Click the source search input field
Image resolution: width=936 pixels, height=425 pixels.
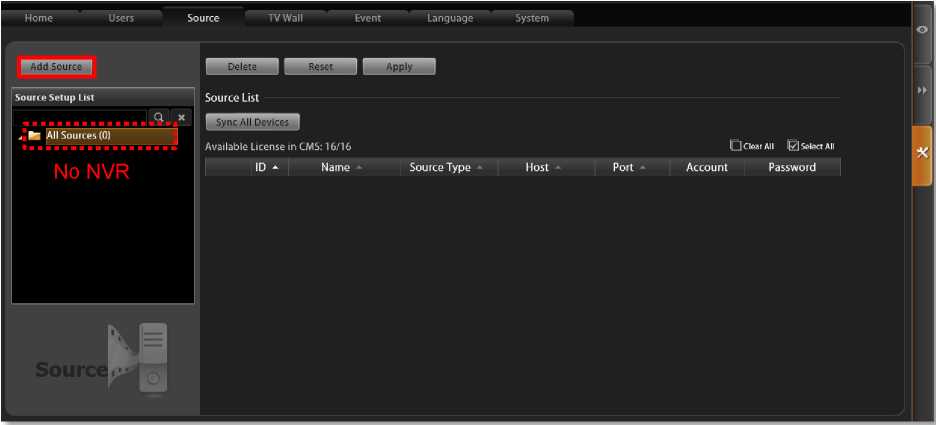coord(80,117)
